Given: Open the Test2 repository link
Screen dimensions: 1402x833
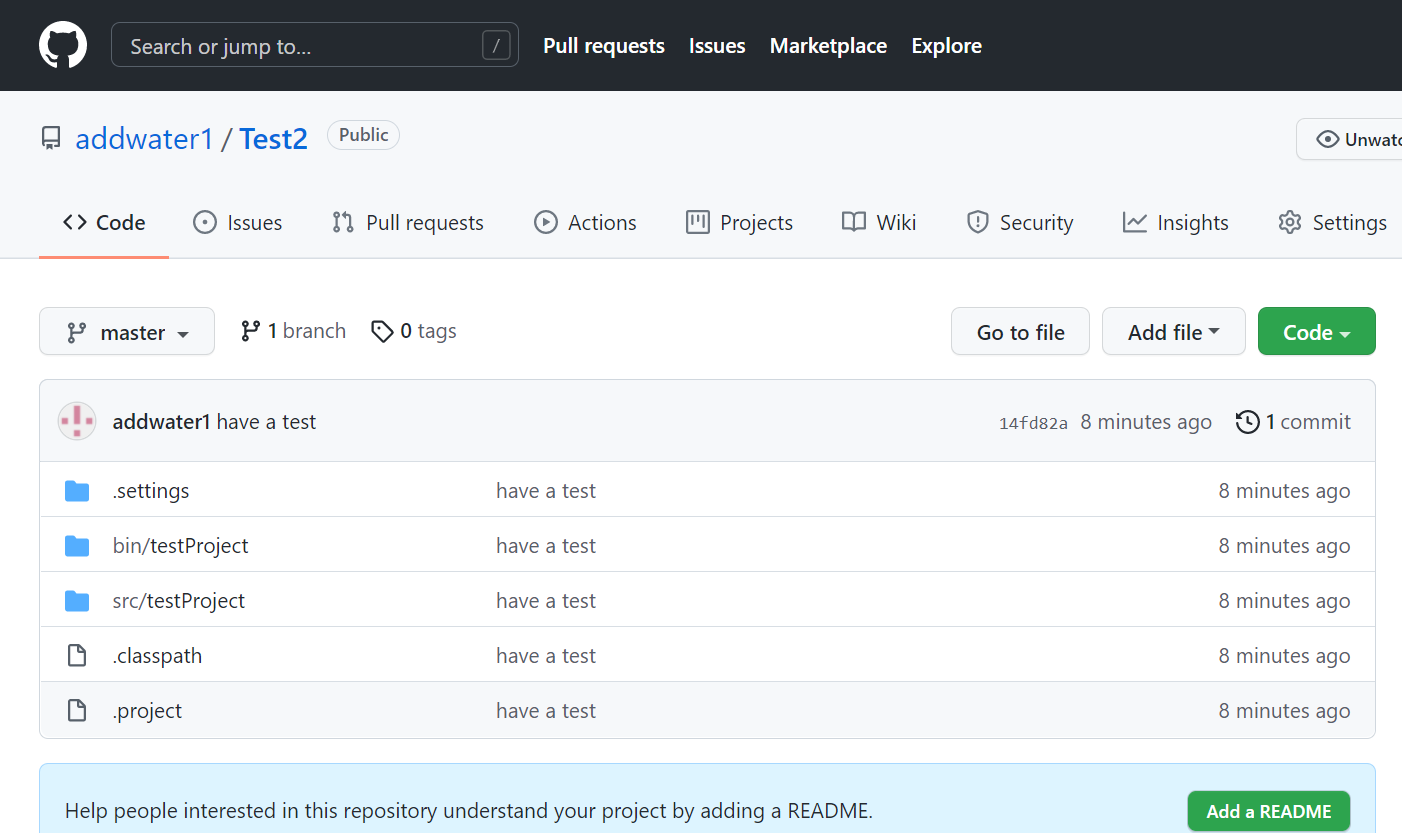Looking at the screenshot, I should [273, 138].
